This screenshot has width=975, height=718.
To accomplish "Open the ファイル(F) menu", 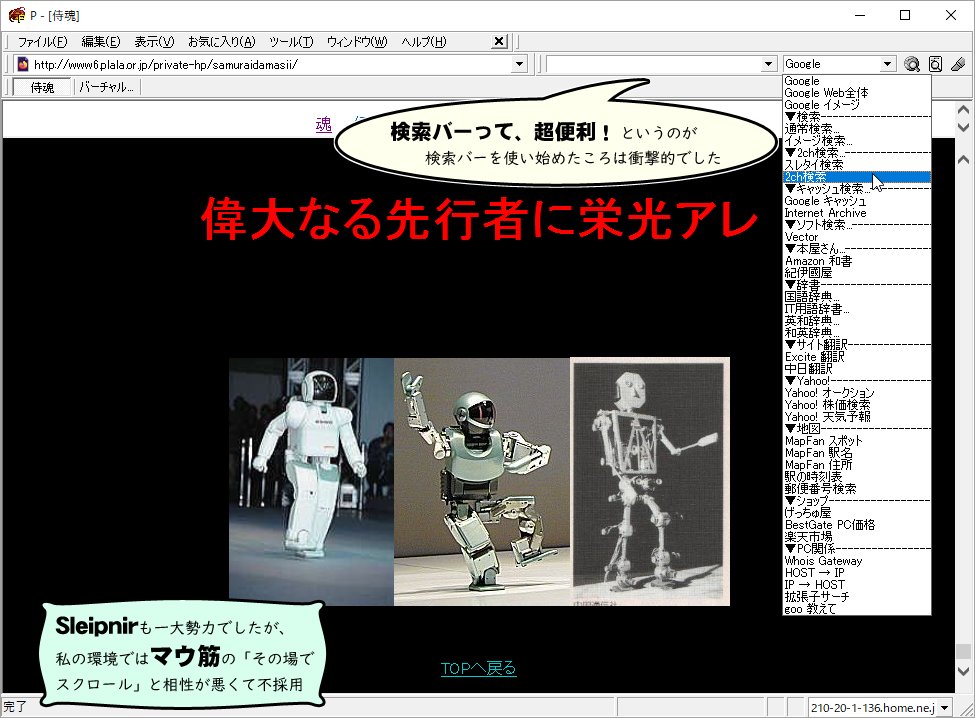I will click(x=42, y=42).
